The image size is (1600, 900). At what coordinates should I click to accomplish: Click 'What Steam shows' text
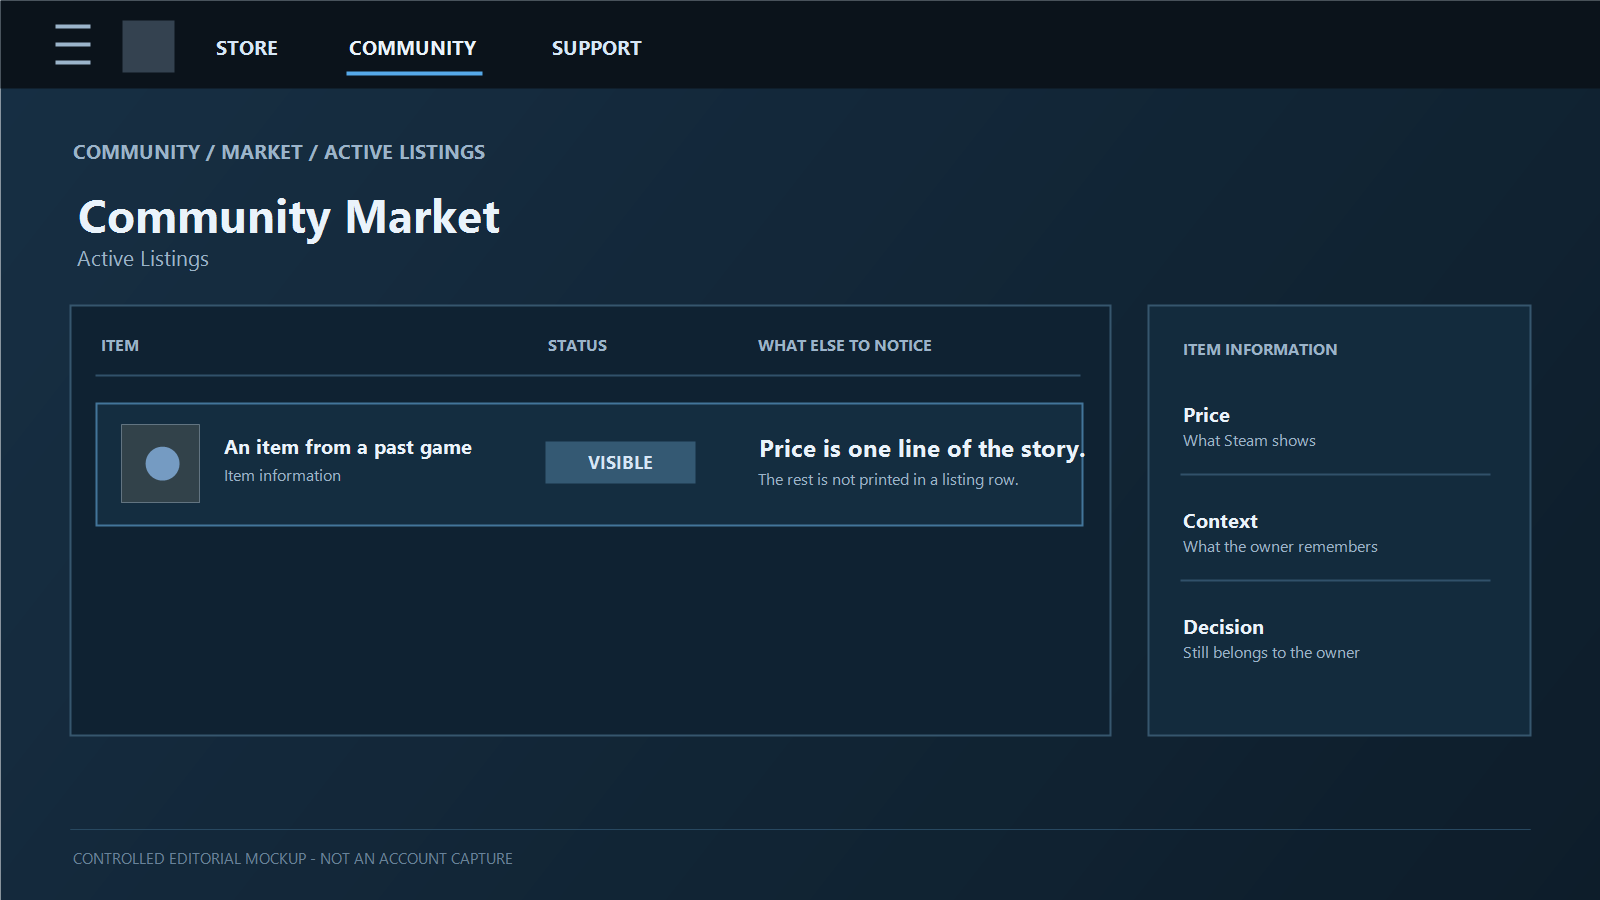click(x=1249, y=441)
